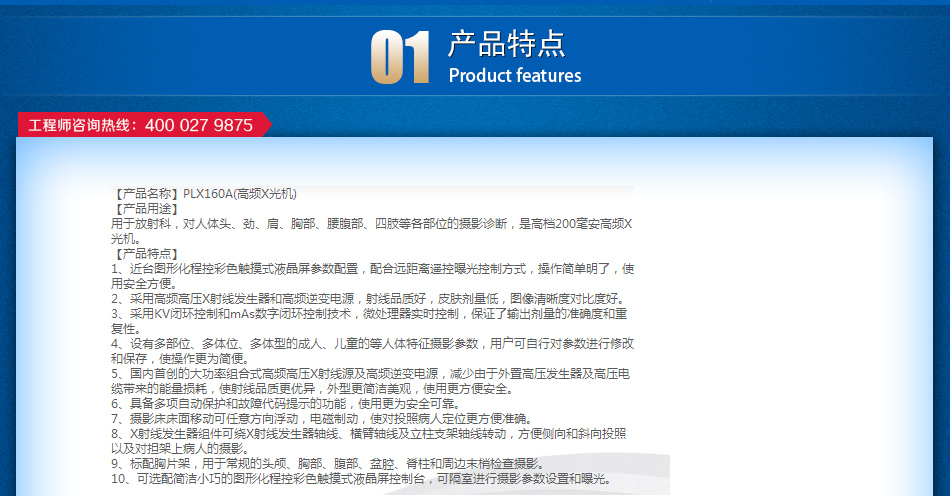
Task: Select feature 10 about the optional touch console
Action: 360,479
